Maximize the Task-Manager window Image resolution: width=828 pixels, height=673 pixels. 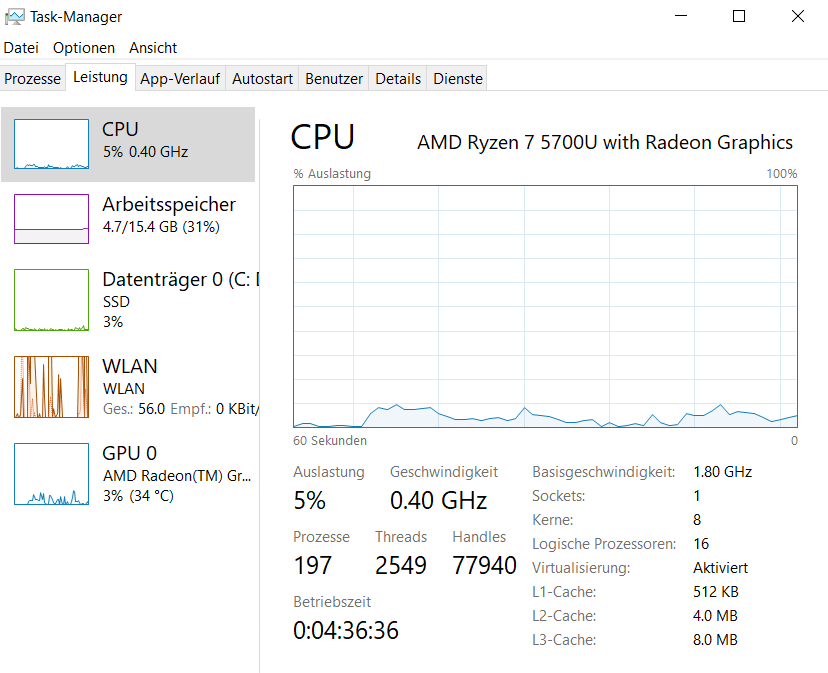pyautogui.click(x=739, y=17)
